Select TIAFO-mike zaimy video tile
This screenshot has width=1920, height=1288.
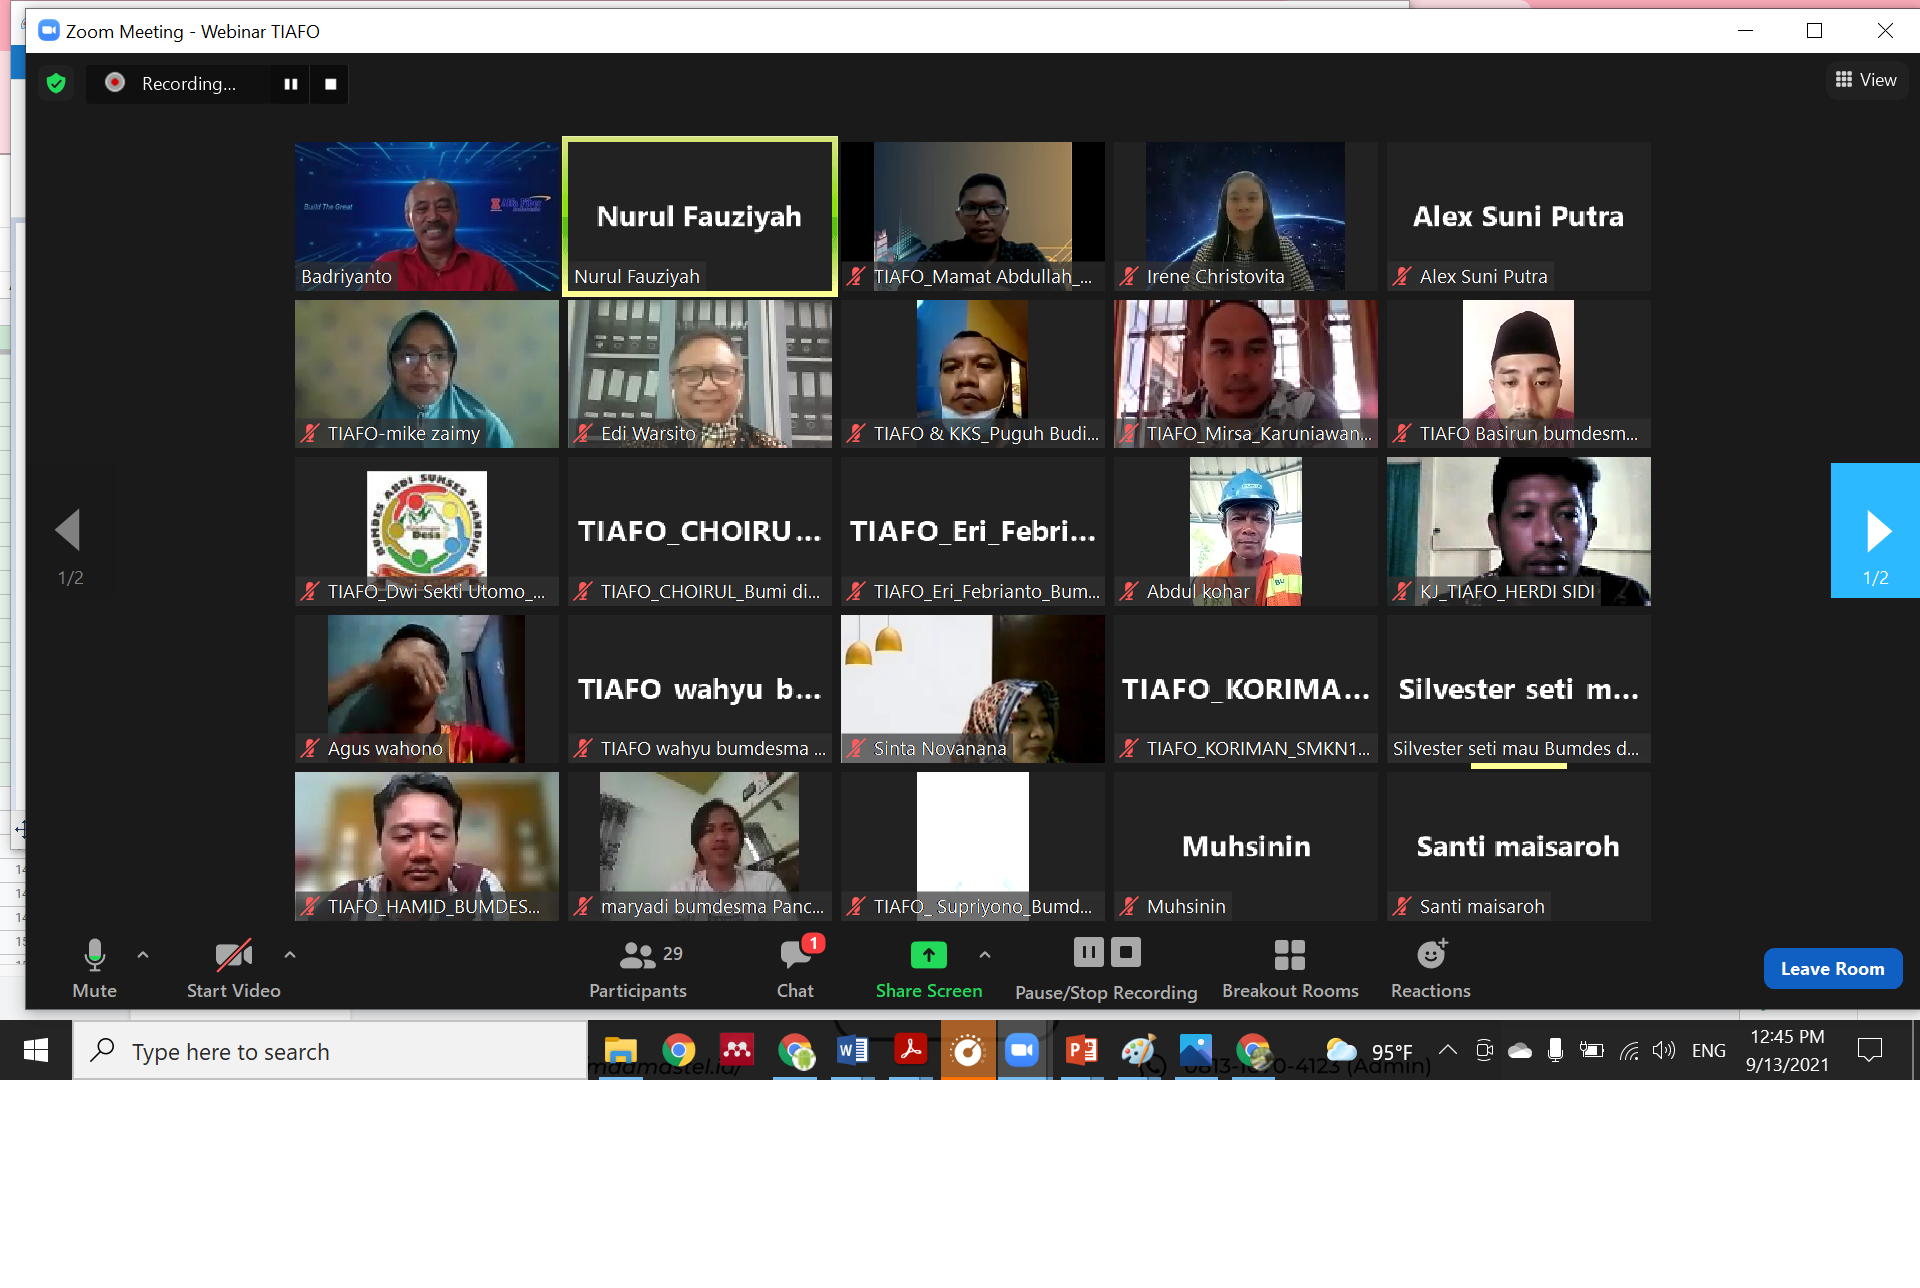pyautogui.click(x=427, y=374)
